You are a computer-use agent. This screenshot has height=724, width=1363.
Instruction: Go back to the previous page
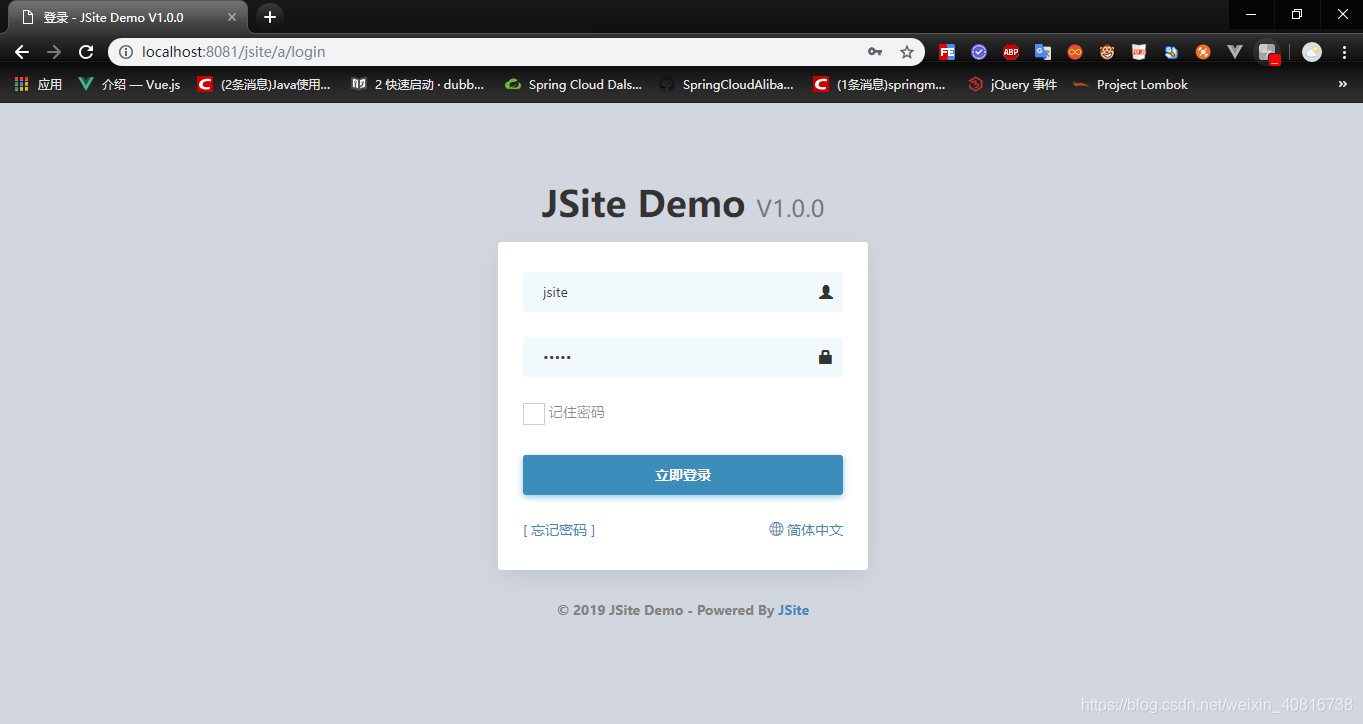coord(22,52)
